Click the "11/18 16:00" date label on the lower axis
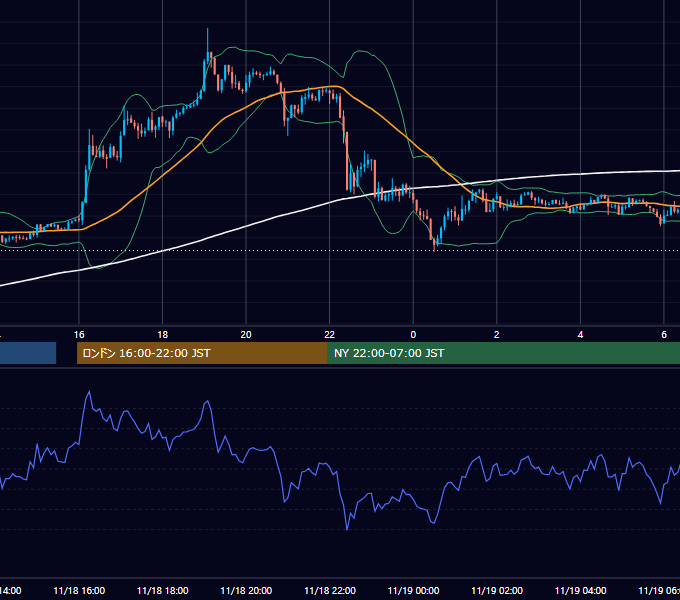The width and height of the screenshot is (680, 600). pyautogui.click(x=79, y=591)
